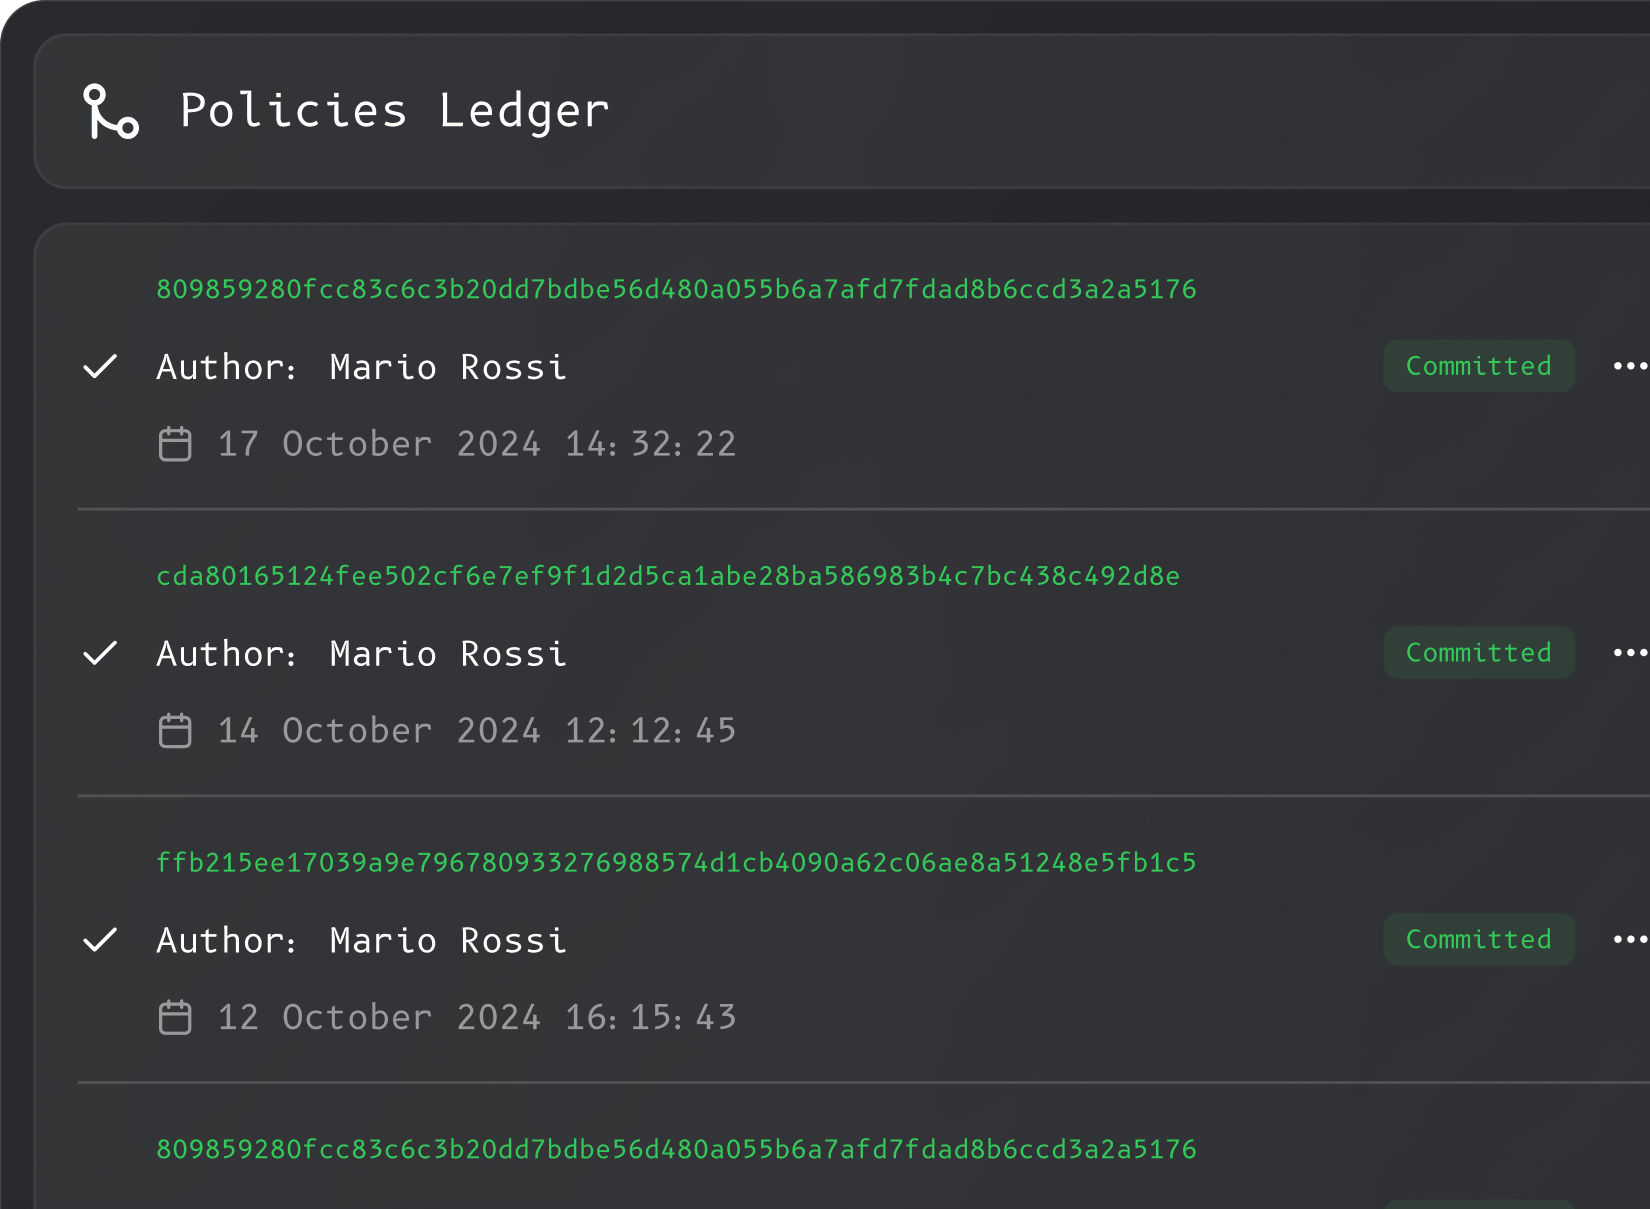
Task: Click the git branch icon beside Policies Ledger
Action: click(111, 111)
